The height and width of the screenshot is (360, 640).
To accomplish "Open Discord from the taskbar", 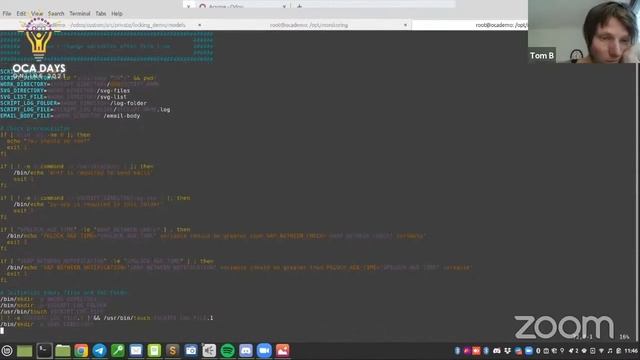I will [246, 351].
